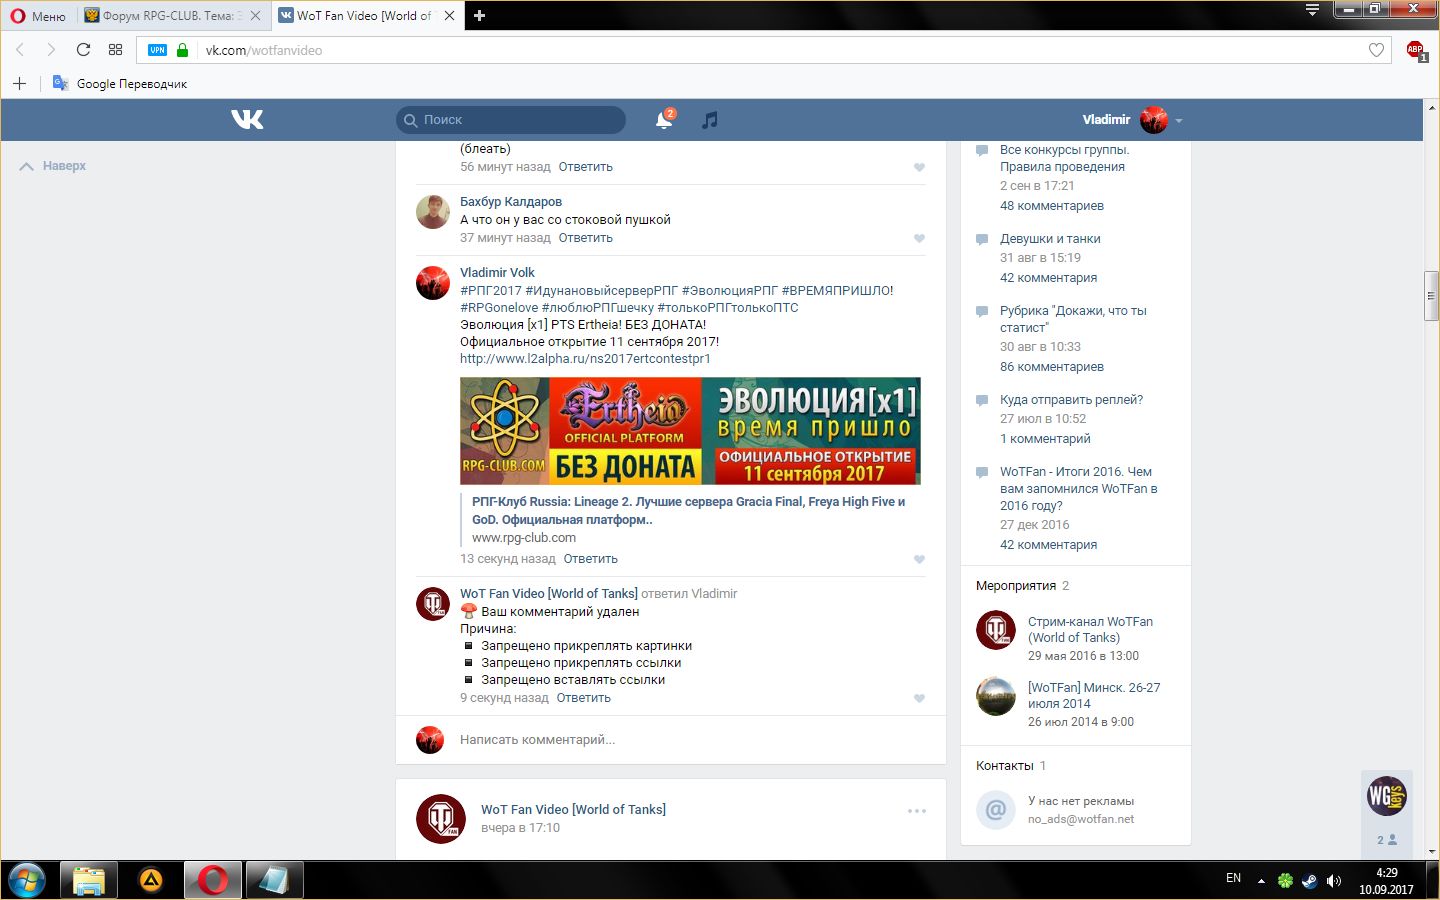Open WoTFan Итоги 2016 discussion
The height and width of the screenshot is (900, 1440).
pyautogui.click(x=1078, y=488)
